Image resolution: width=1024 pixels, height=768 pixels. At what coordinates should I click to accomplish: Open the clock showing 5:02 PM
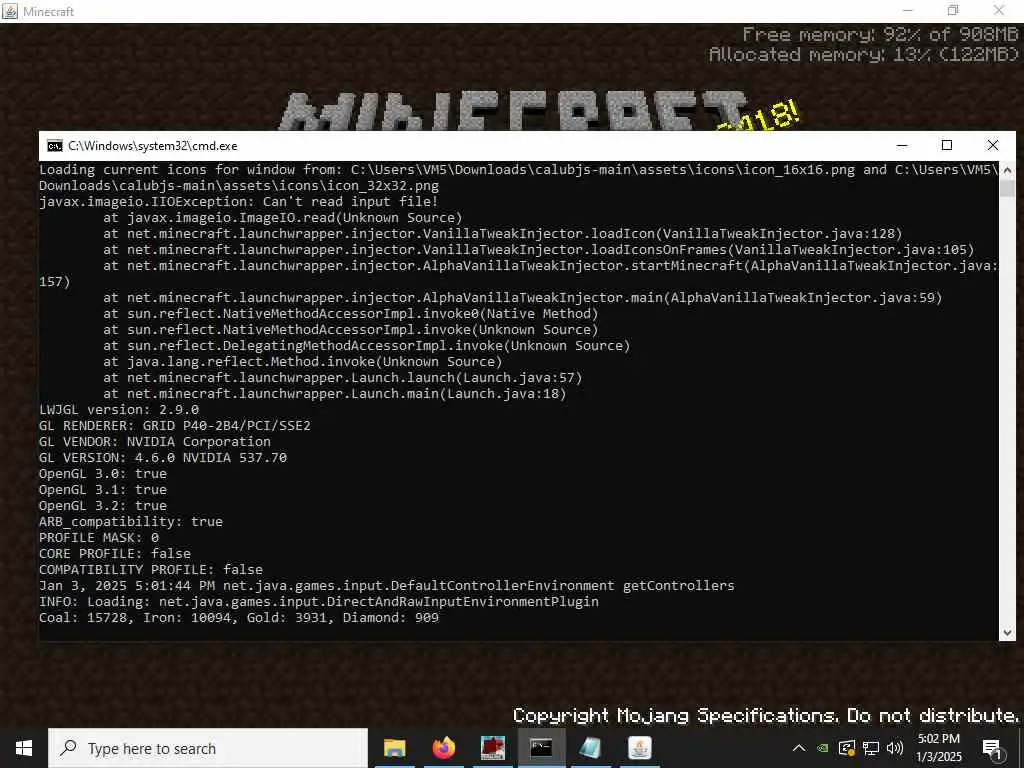click(939, 748)
